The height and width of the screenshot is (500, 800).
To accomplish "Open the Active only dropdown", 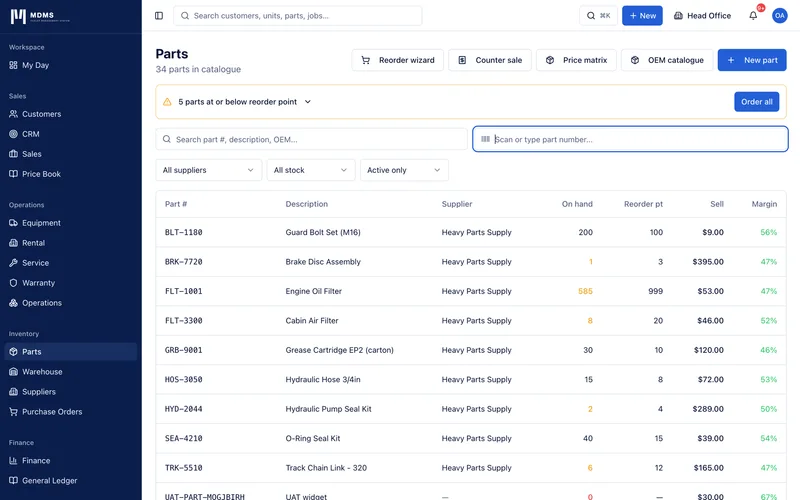I will [404, 170].
